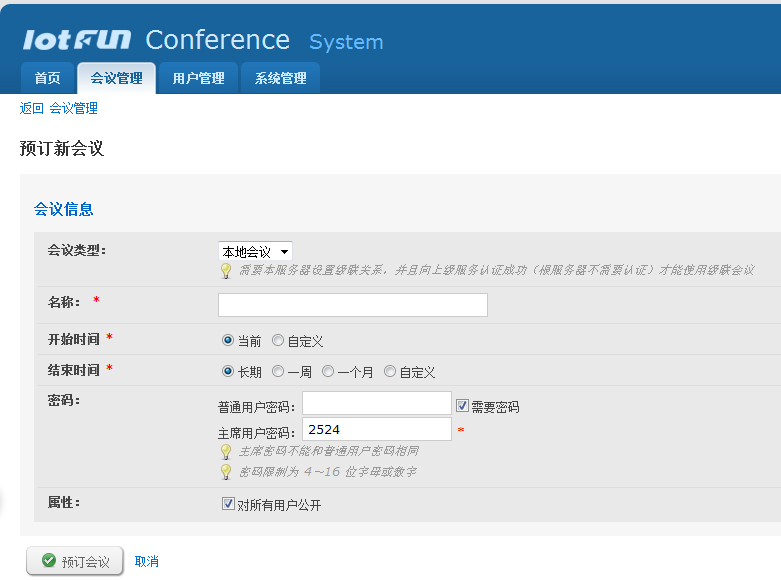Click the 密码限制为 4~16 位字母或数字 hint
Image resolution: width=781 pixels, height=580 pixels.
pos(328,471)
